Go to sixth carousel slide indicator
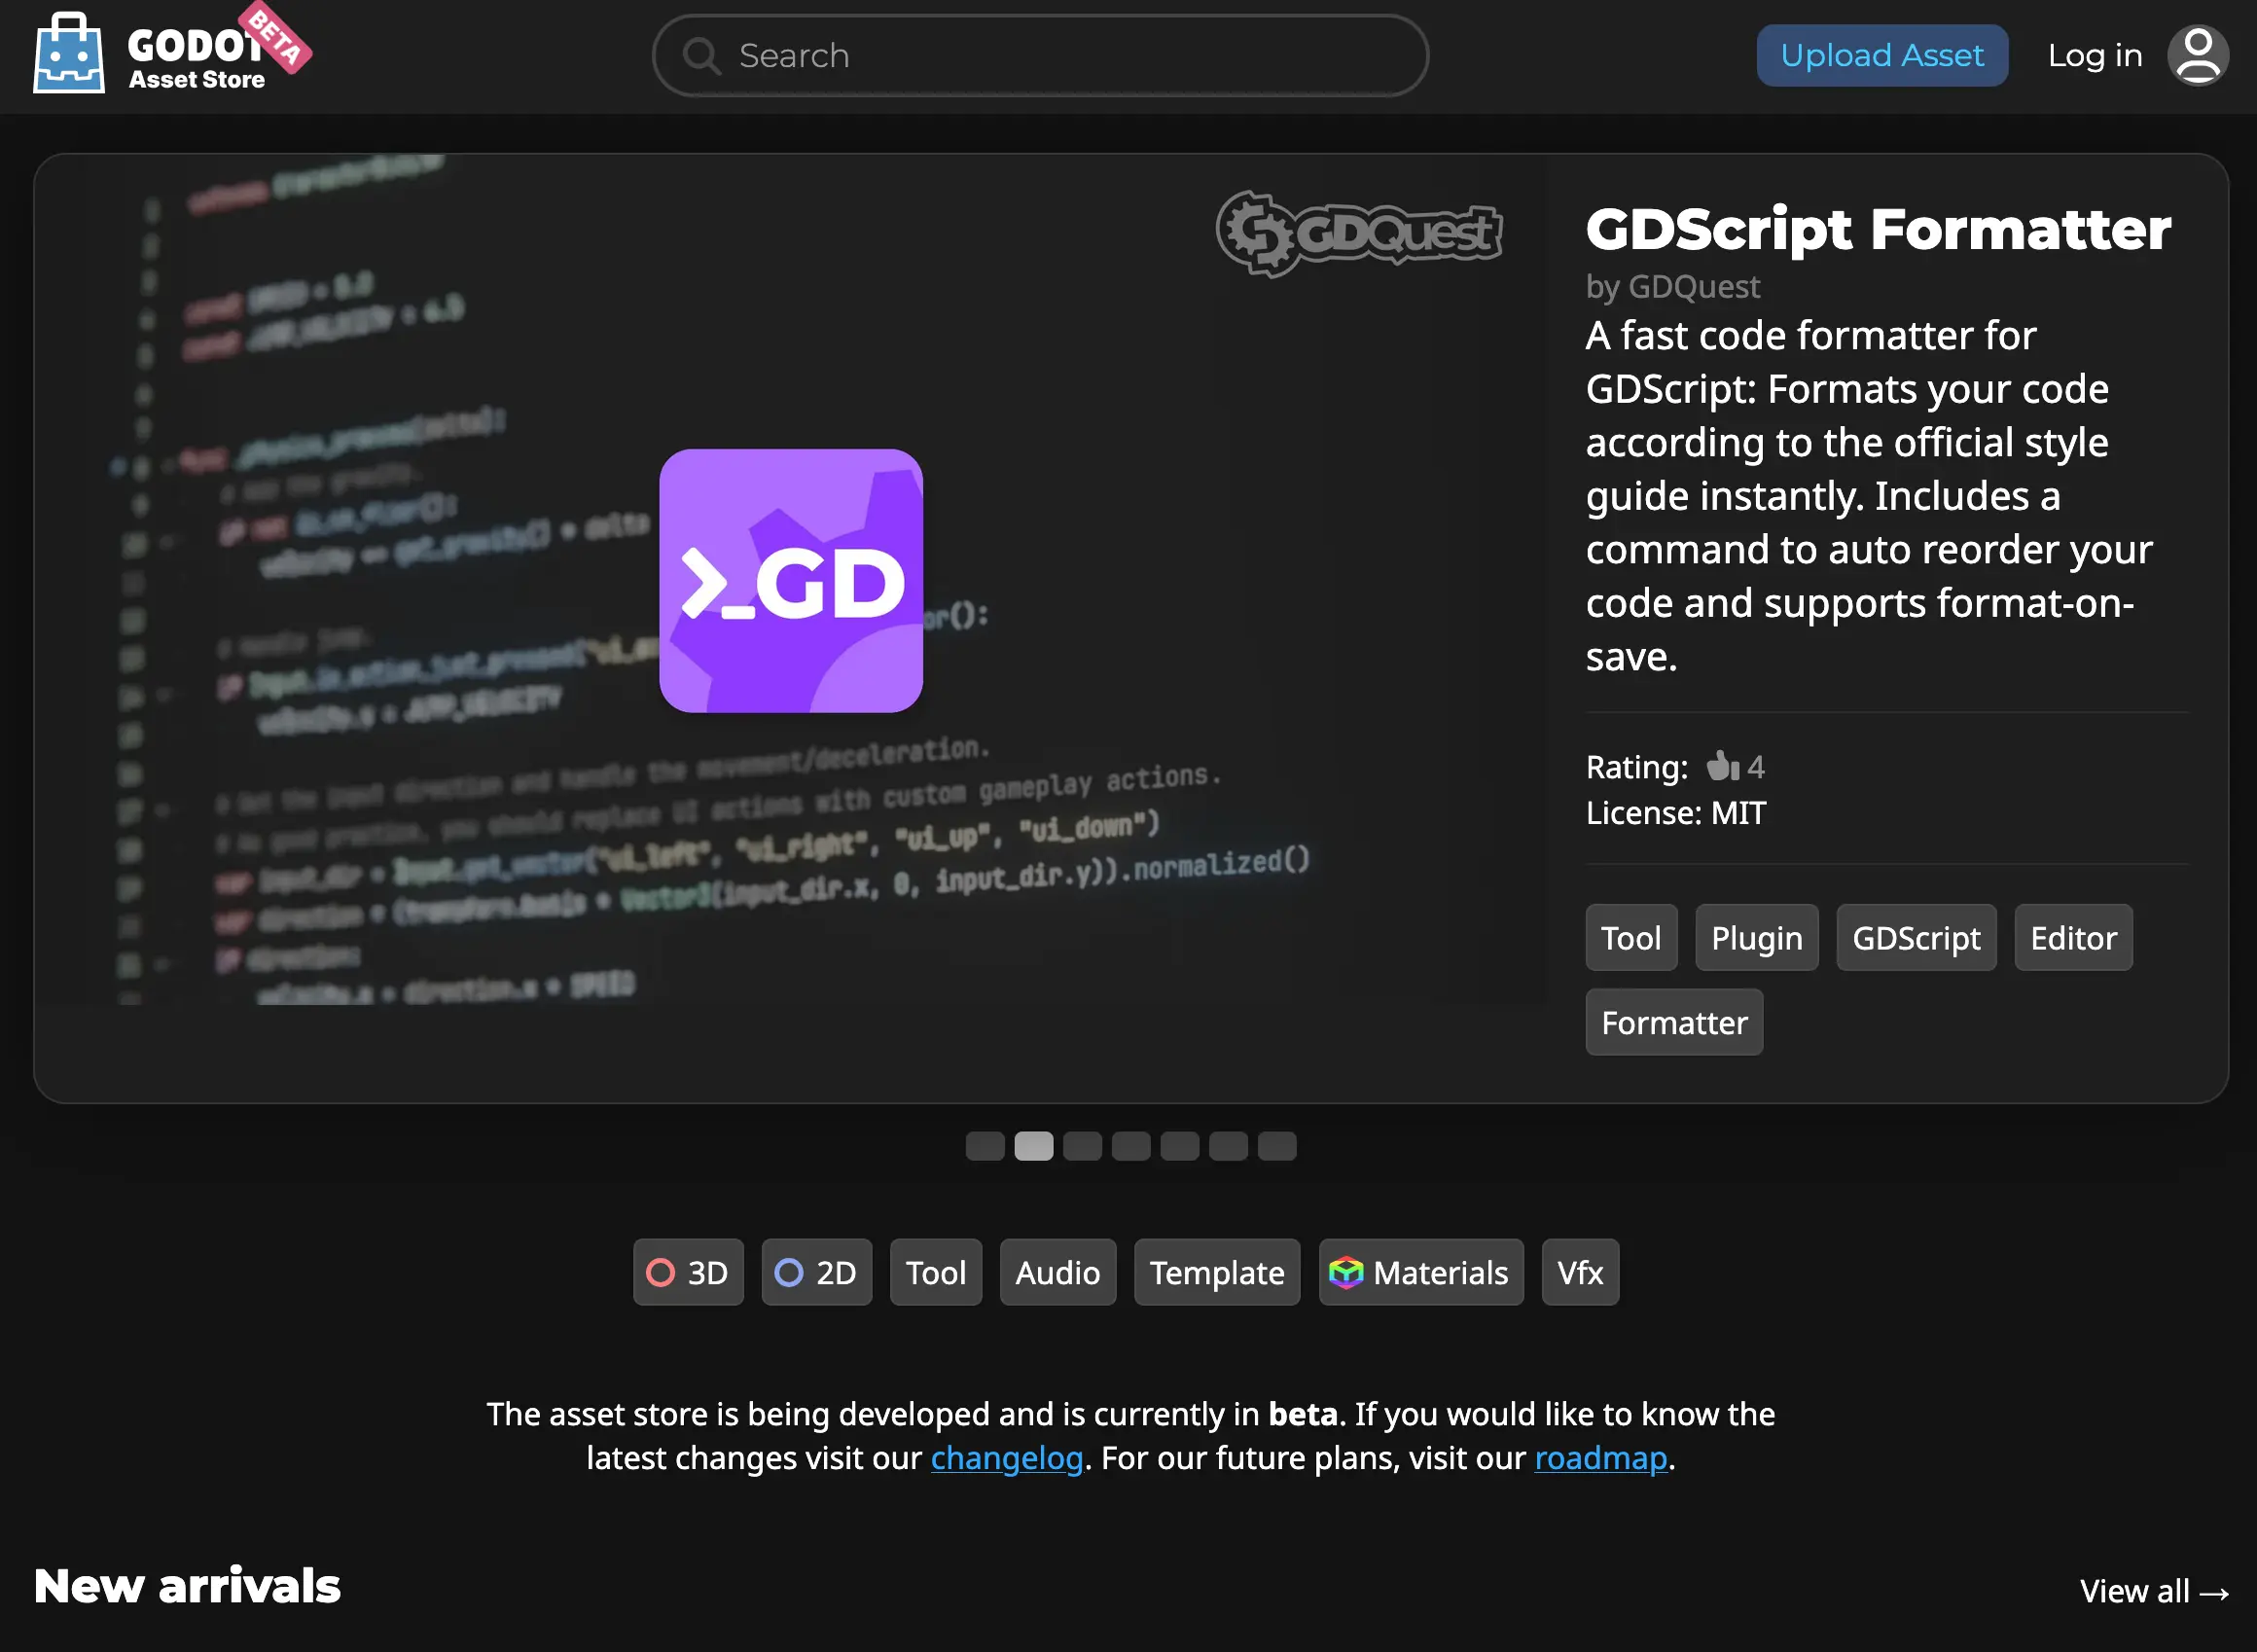2257x1652 pixels. pos(1228,1146)
